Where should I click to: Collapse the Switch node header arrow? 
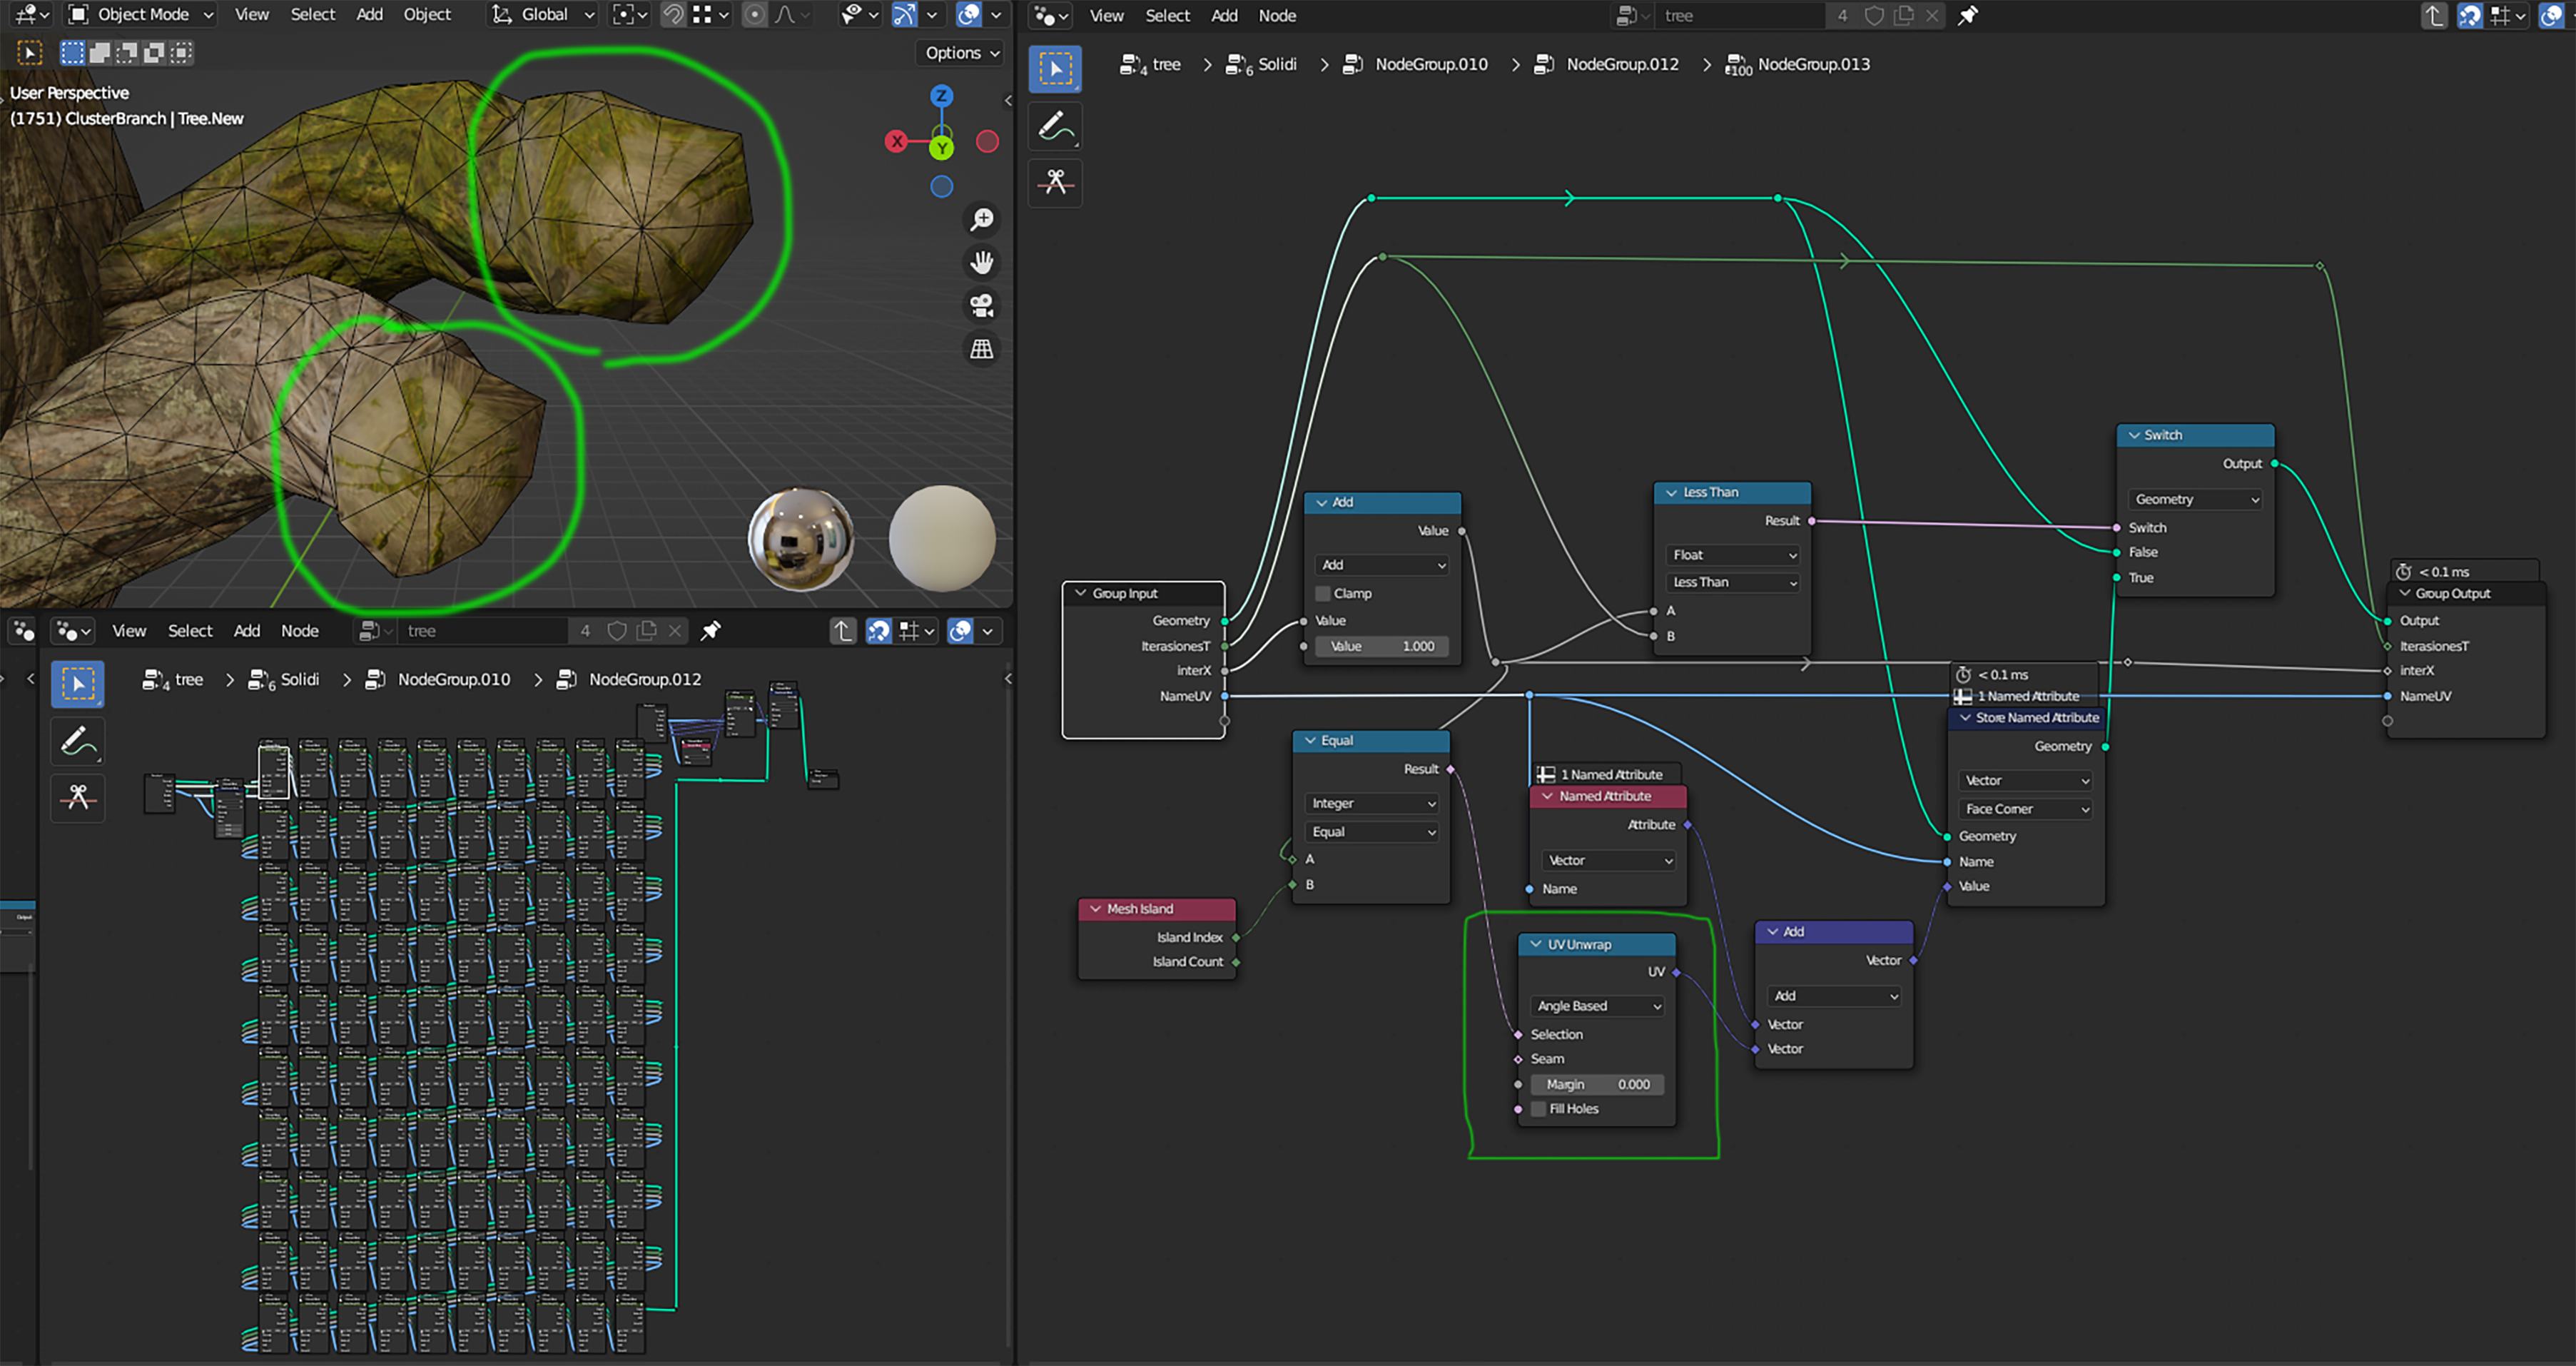[2134, 435]
